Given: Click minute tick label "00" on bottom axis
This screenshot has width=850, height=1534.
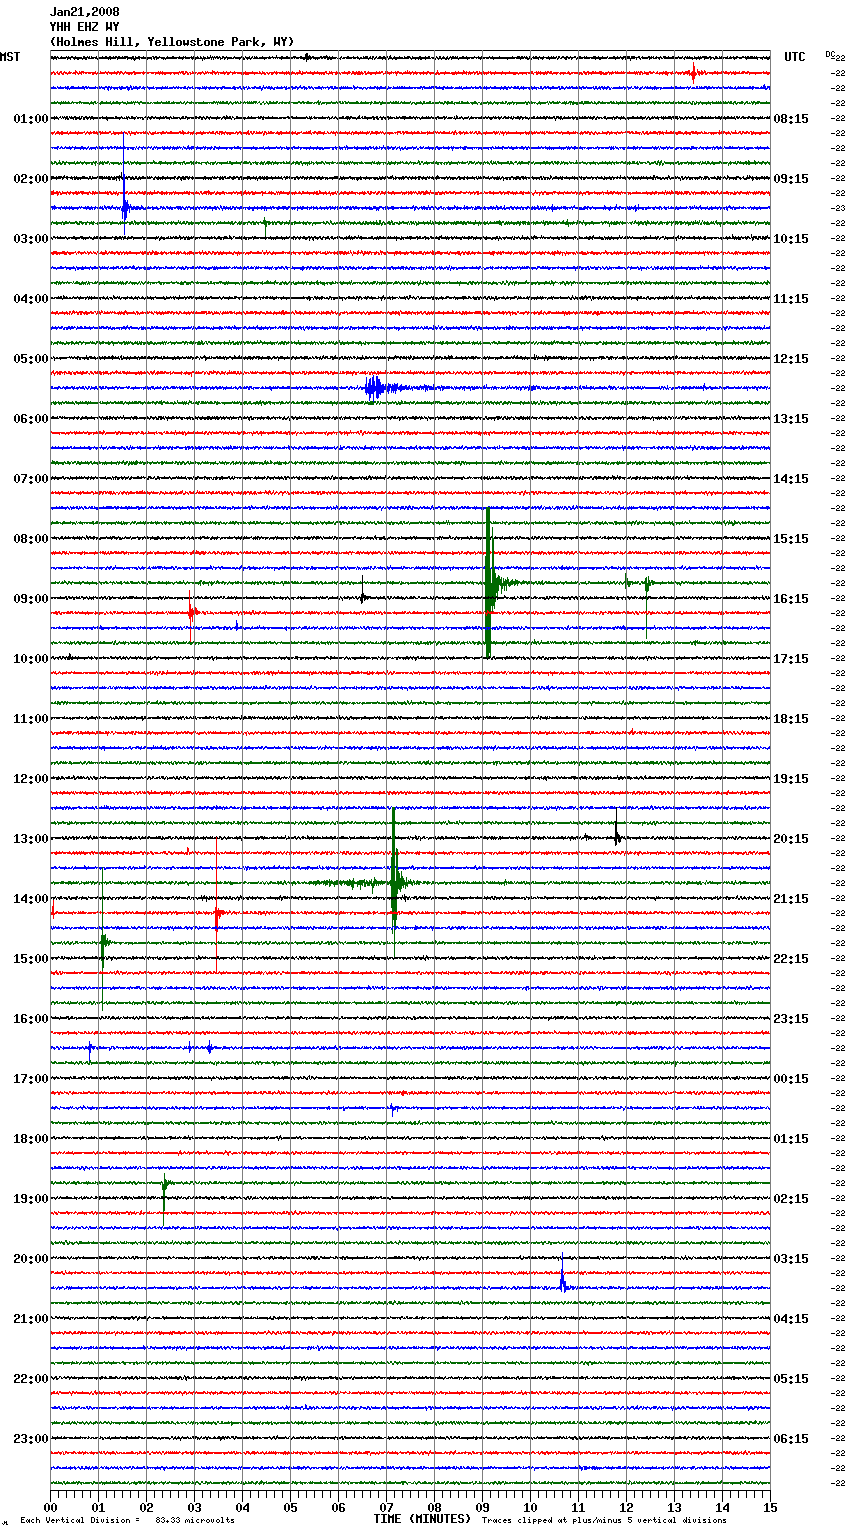Looking at the screenshot, I should [50, 1507].
